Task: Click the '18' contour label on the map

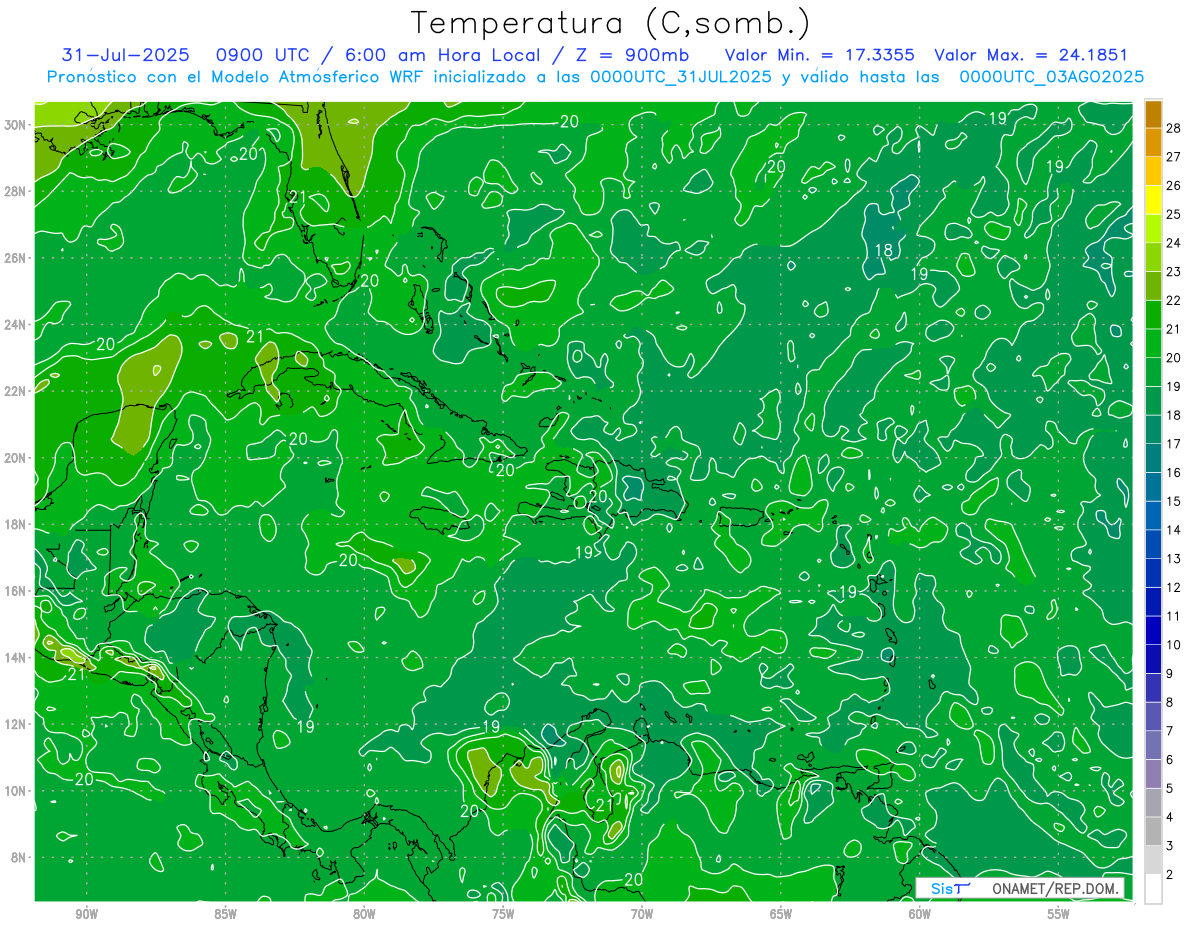Action: point(884,250)
